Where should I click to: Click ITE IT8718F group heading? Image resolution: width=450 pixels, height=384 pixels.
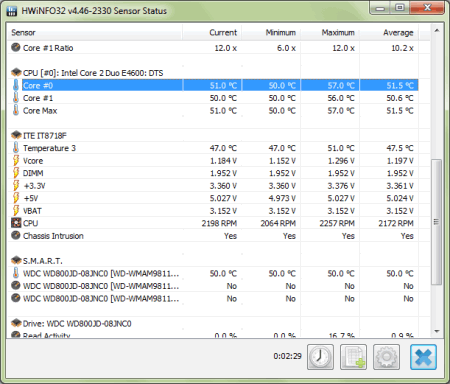45,136
